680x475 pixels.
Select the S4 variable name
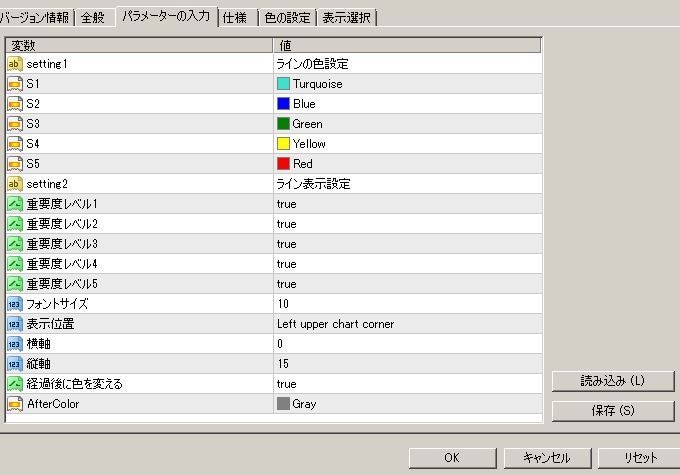pyautogui.click(x=33, y=144)
